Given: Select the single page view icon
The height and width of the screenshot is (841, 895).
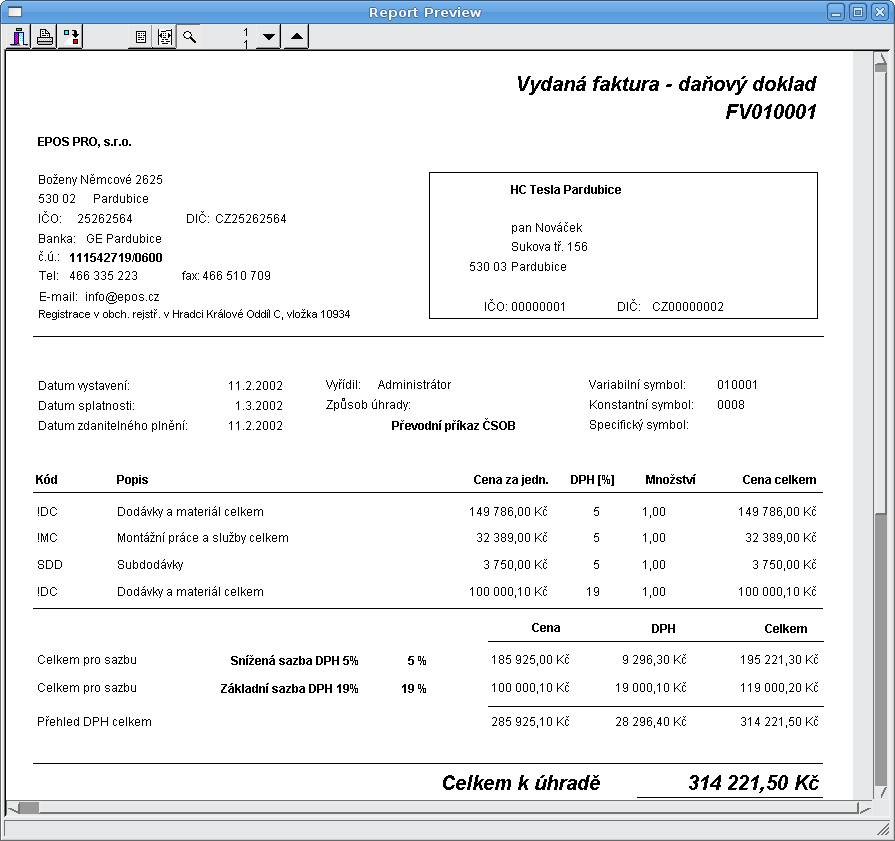Looking at the screenshot, I should click(141, 38).
